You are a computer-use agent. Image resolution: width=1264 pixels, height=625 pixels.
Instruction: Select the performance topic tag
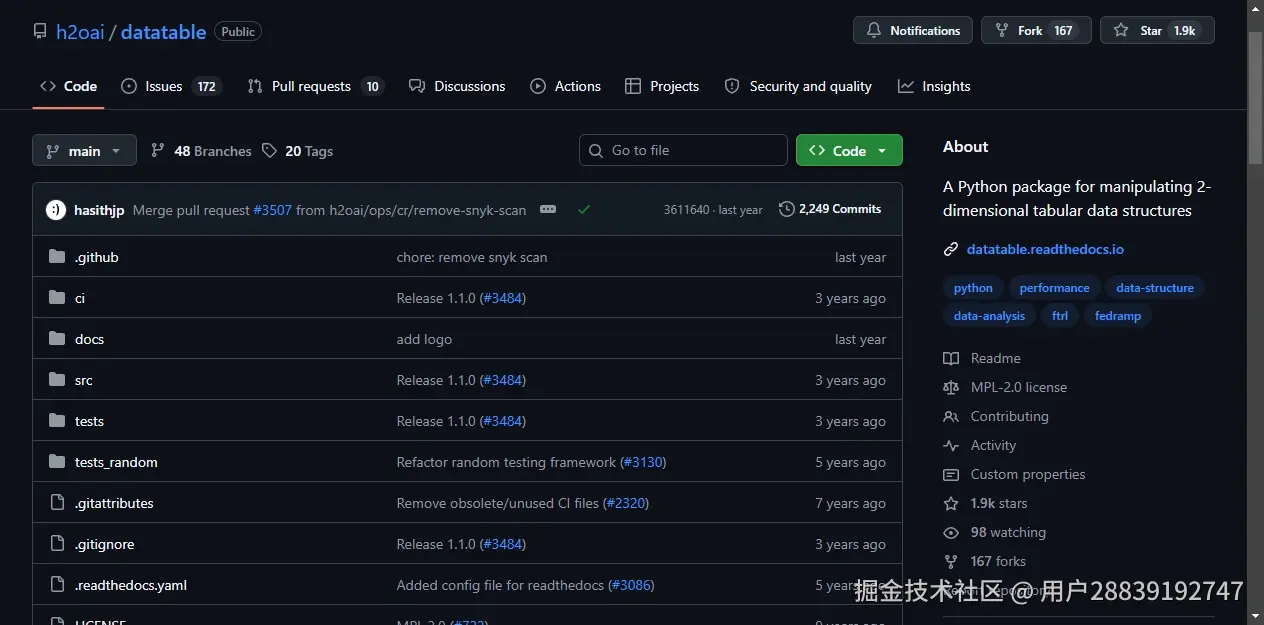click(x=1054, y=288)
